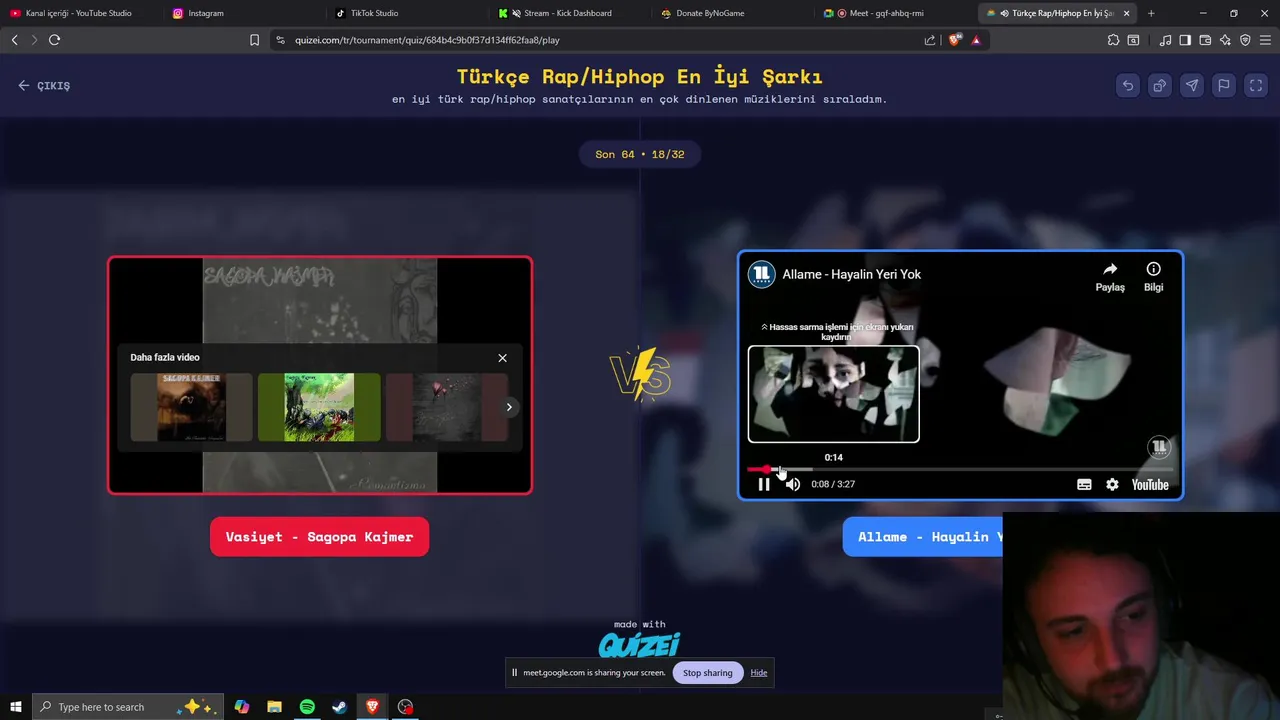This screenshot has height=720, width=1280.
Task: Click the Allame channel avatar icon
Action: tap(762, 274)
